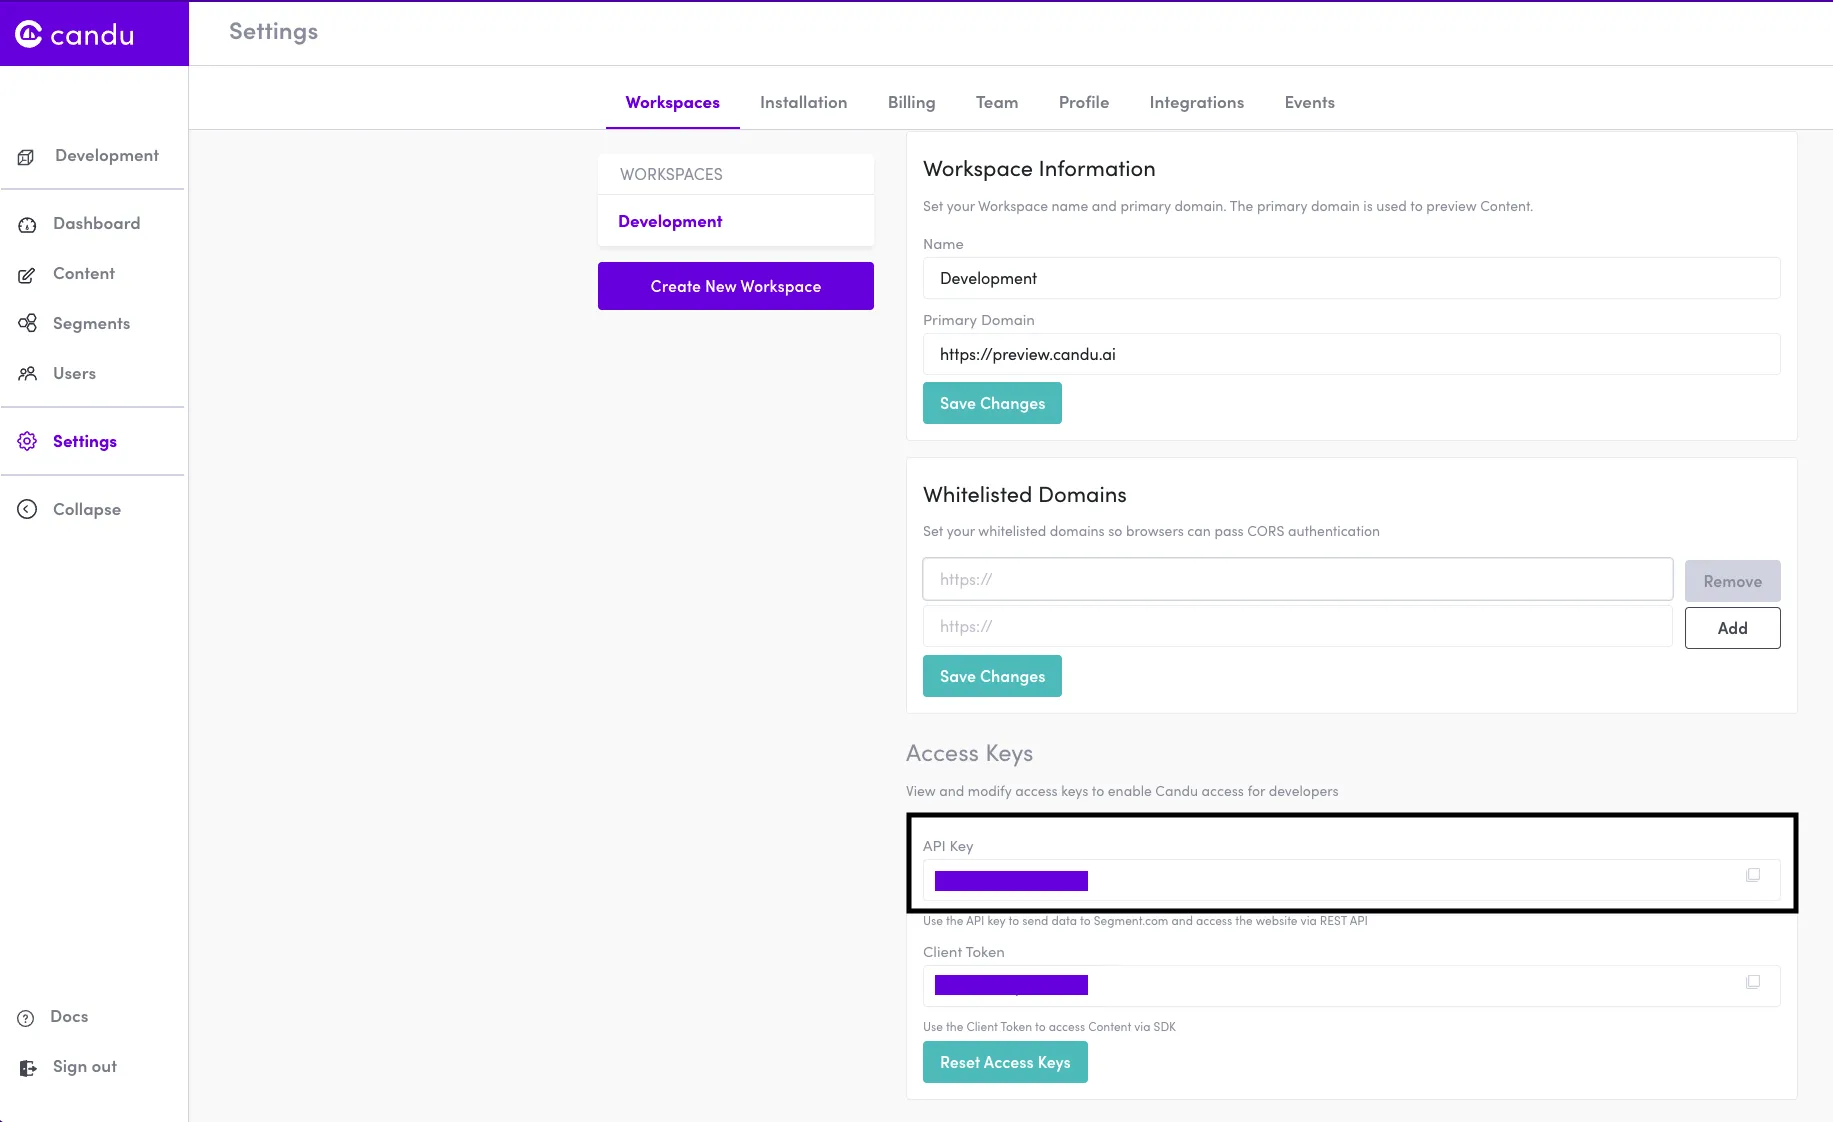The width and height of the screenshot is (1833, 1122).
Task: Click the Settings gear icon
Action: point(27,441)
